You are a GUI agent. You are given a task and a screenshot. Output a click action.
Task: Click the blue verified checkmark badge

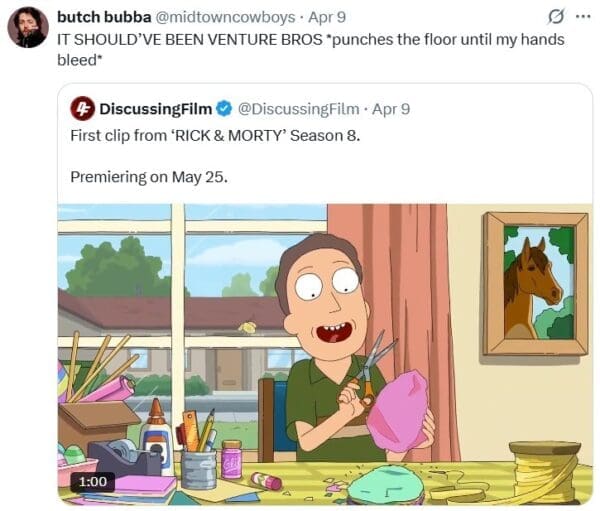click(224, 108)
